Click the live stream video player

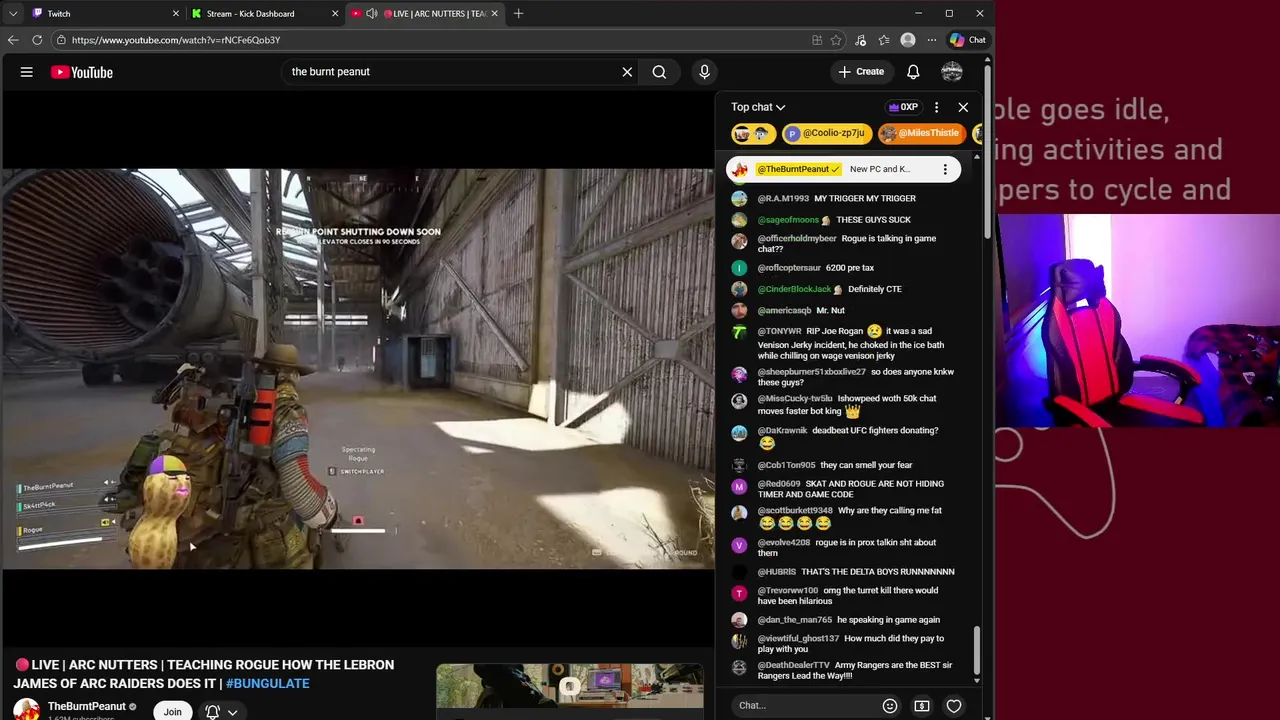click(x=358, y=368)
